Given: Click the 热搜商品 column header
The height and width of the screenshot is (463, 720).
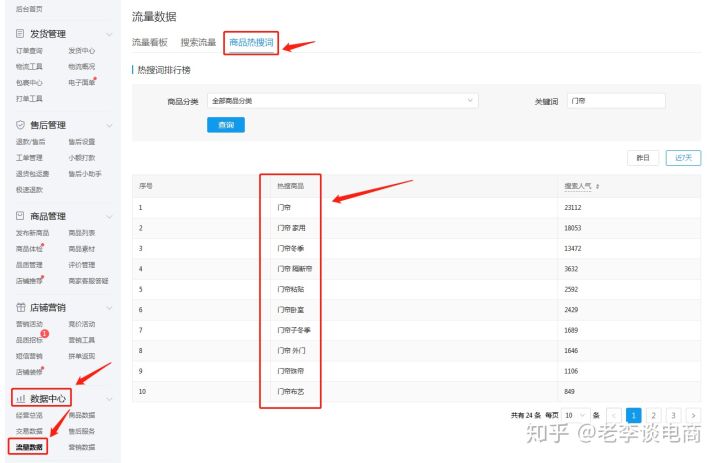Looking at the screenshot, I should point(290,186).
